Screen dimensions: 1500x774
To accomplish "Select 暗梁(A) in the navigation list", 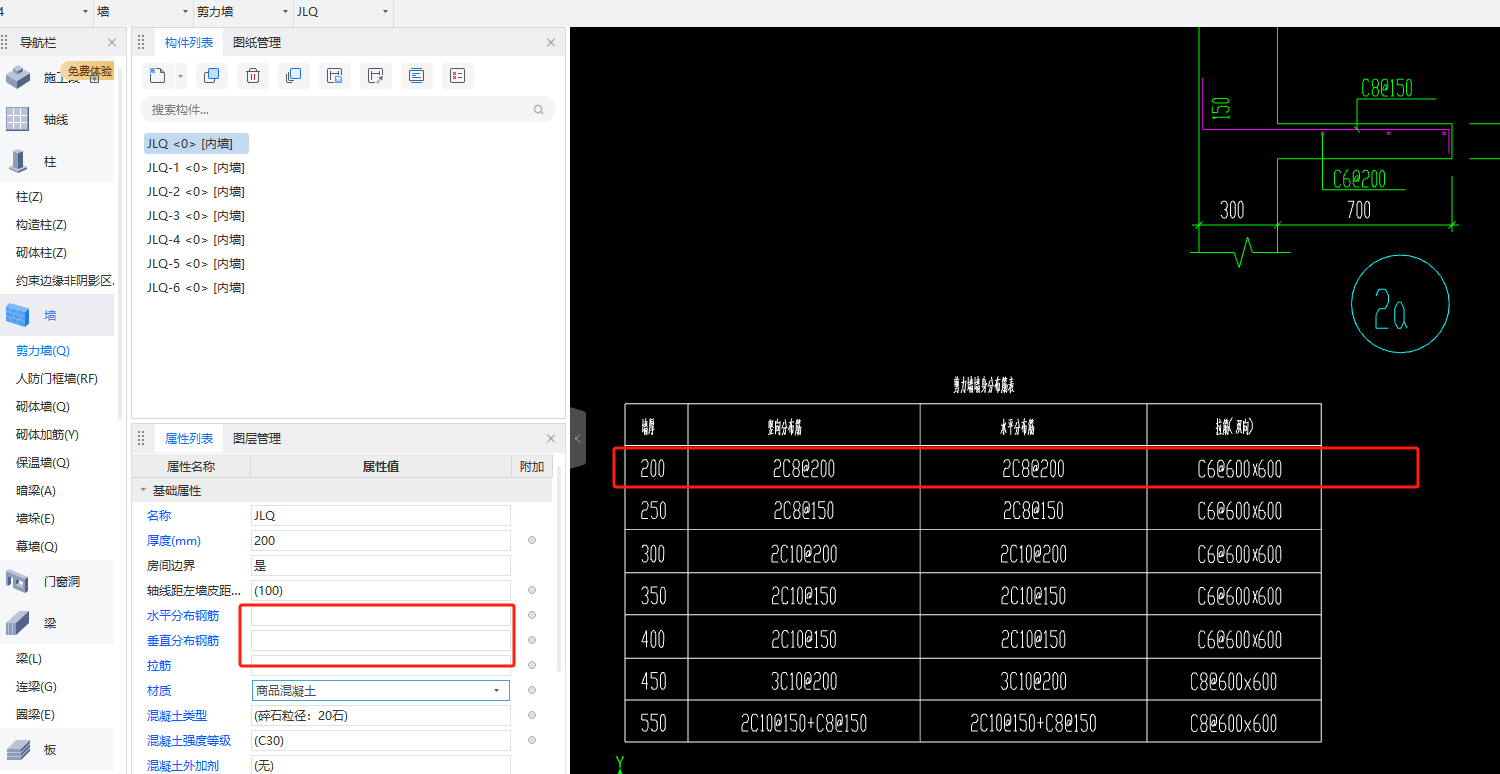I will coord(36,492).
